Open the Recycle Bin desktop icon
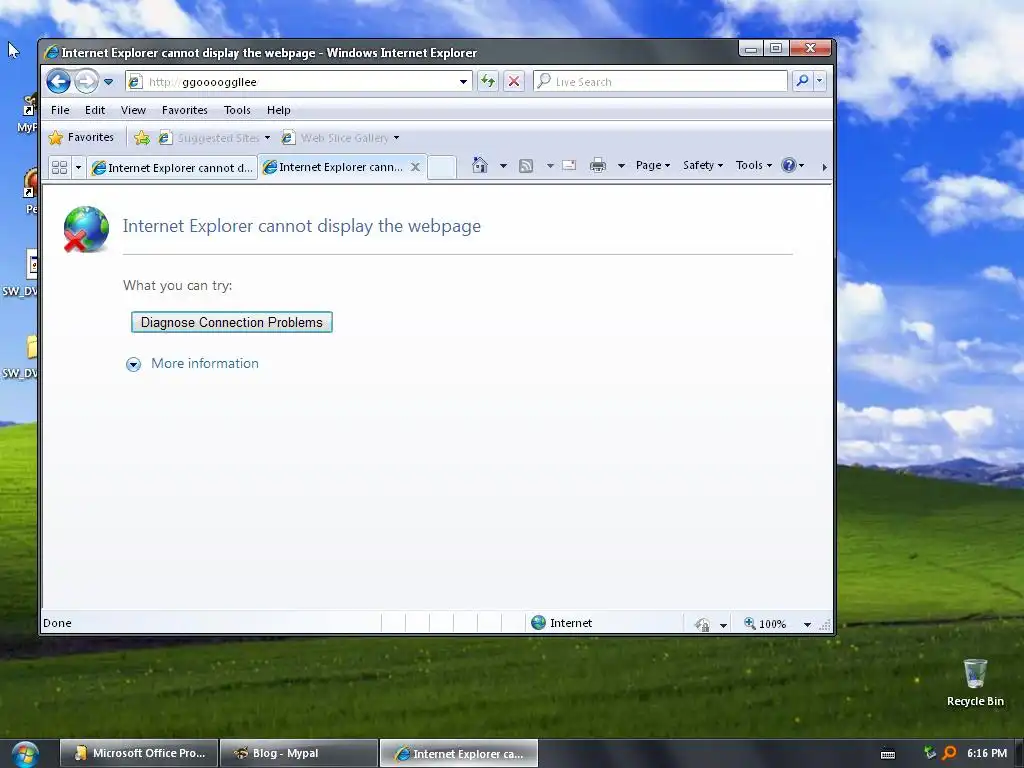 (x=975, y=682)
